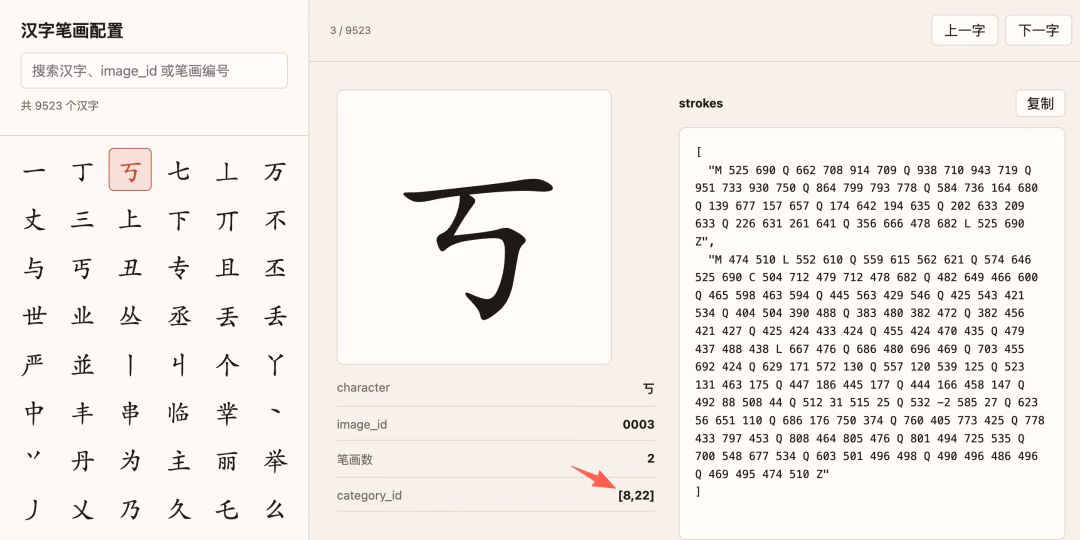Select character 丰 in the grid
The height and width of the screenshot is (540, 1080).
click(x=82, y=413)
